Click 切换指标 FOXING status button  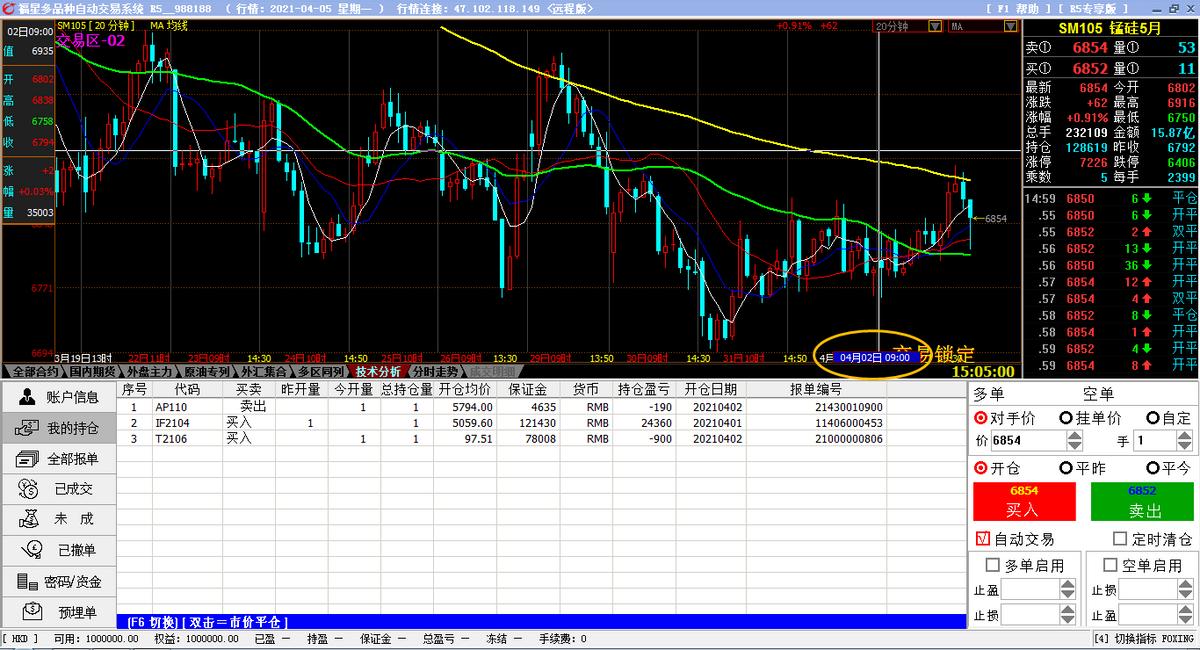pos(1145,638)
